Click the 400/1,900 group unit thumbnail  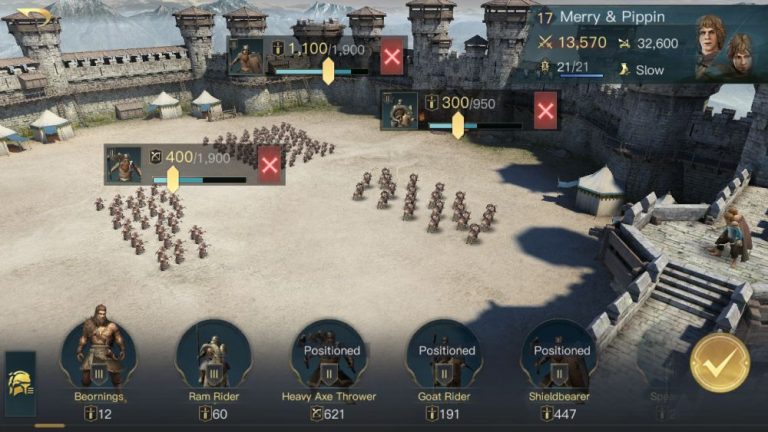pos(123,165)
